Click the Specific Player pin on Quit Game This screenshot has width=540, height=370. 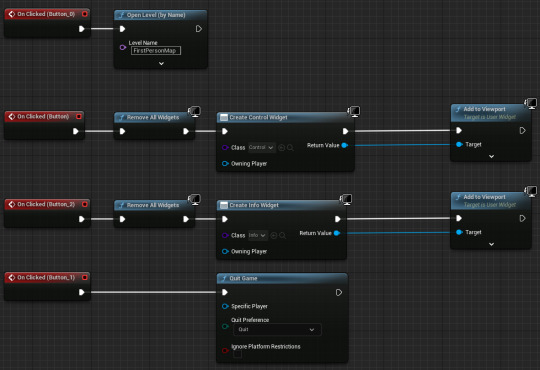(x=225, y=306)
